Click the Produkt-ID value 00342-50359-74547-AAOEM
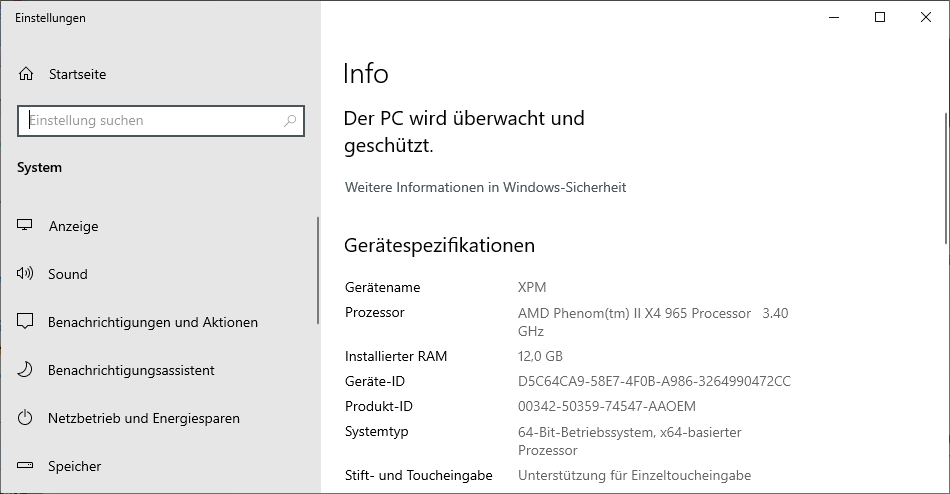Screen dimensions: 950x494 pyautogui.click(x=607, y=406)
